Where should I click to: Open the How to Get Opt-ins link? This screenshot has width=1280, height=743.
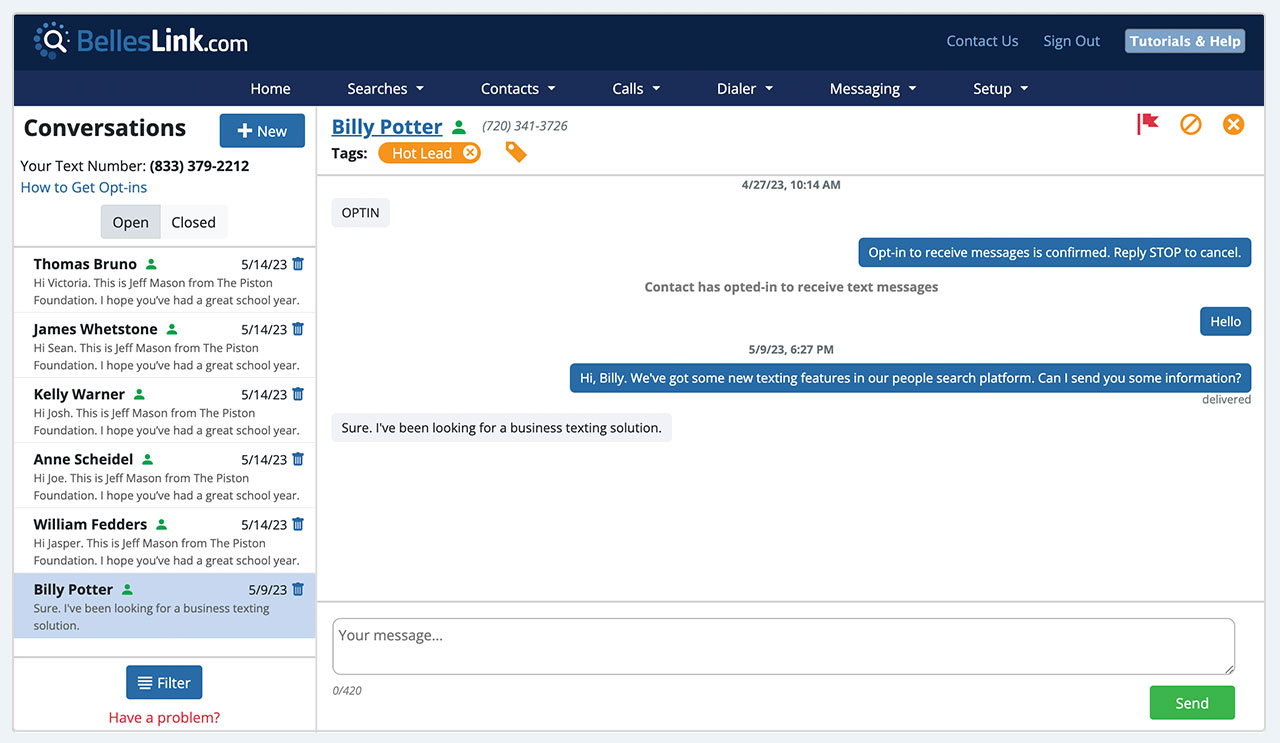(x=84, y=187)
